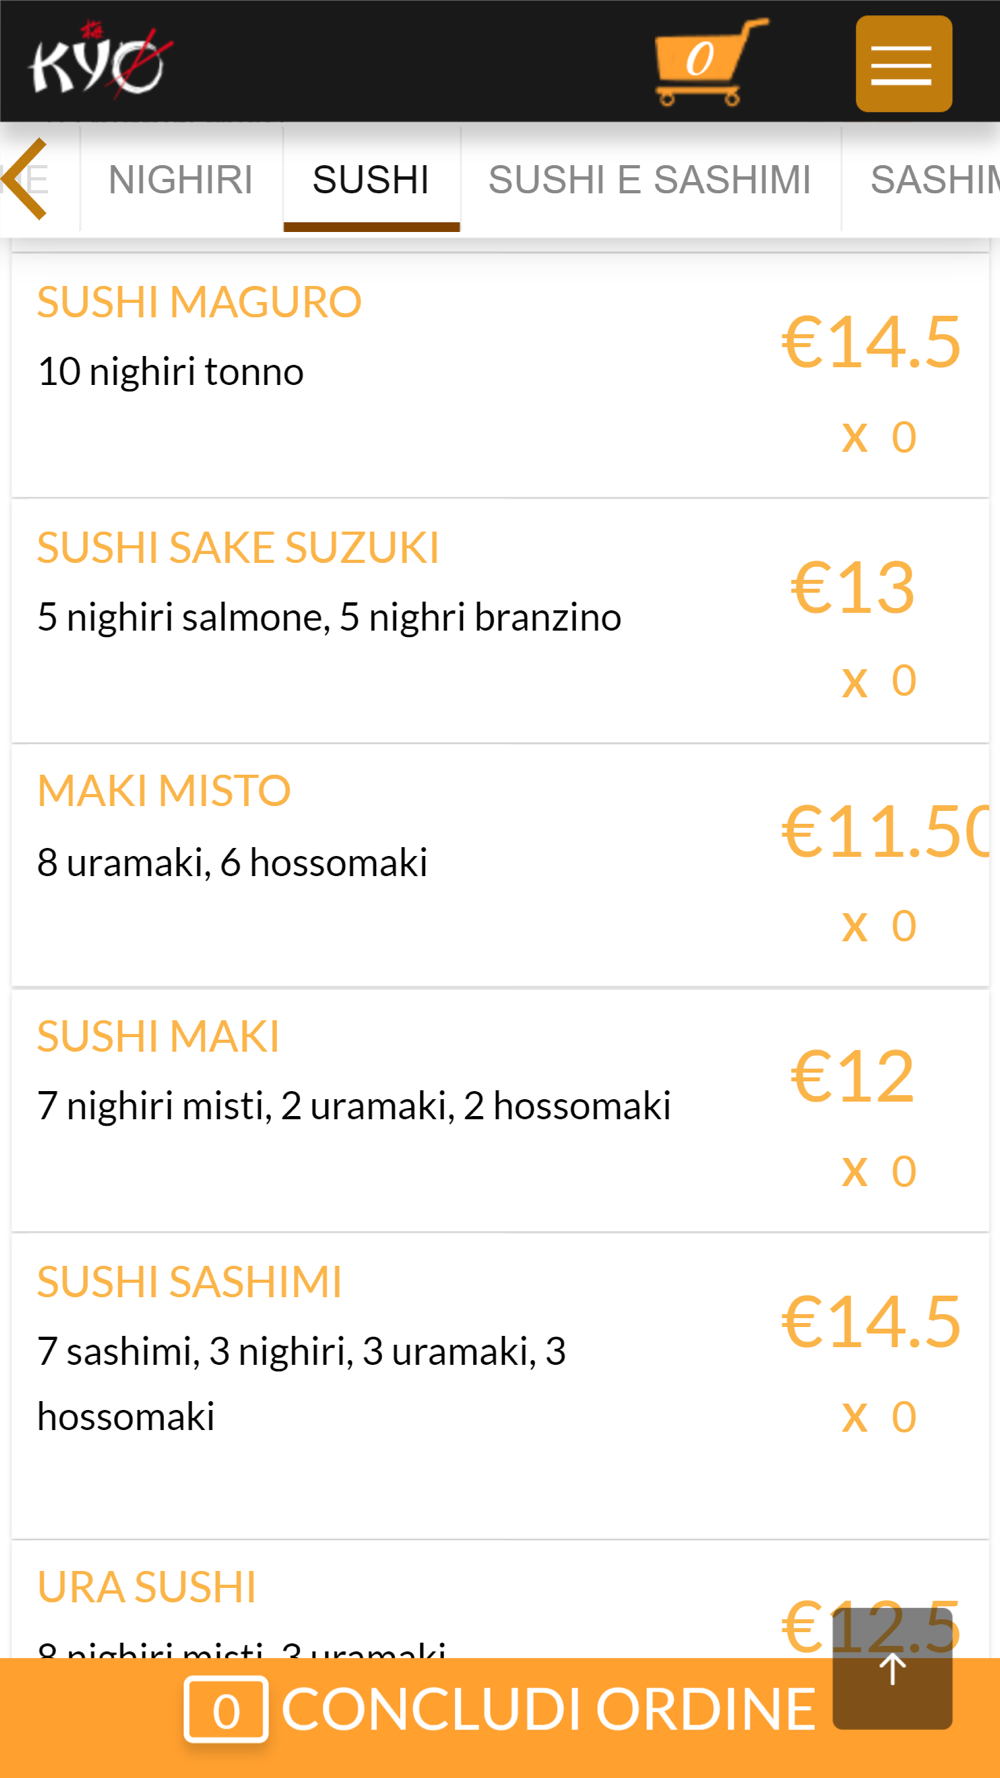The height and width of the screenshot is (1778, 1000).
Task: Open the SUSHI SASHIMI item title
Action: [190, 1282]
